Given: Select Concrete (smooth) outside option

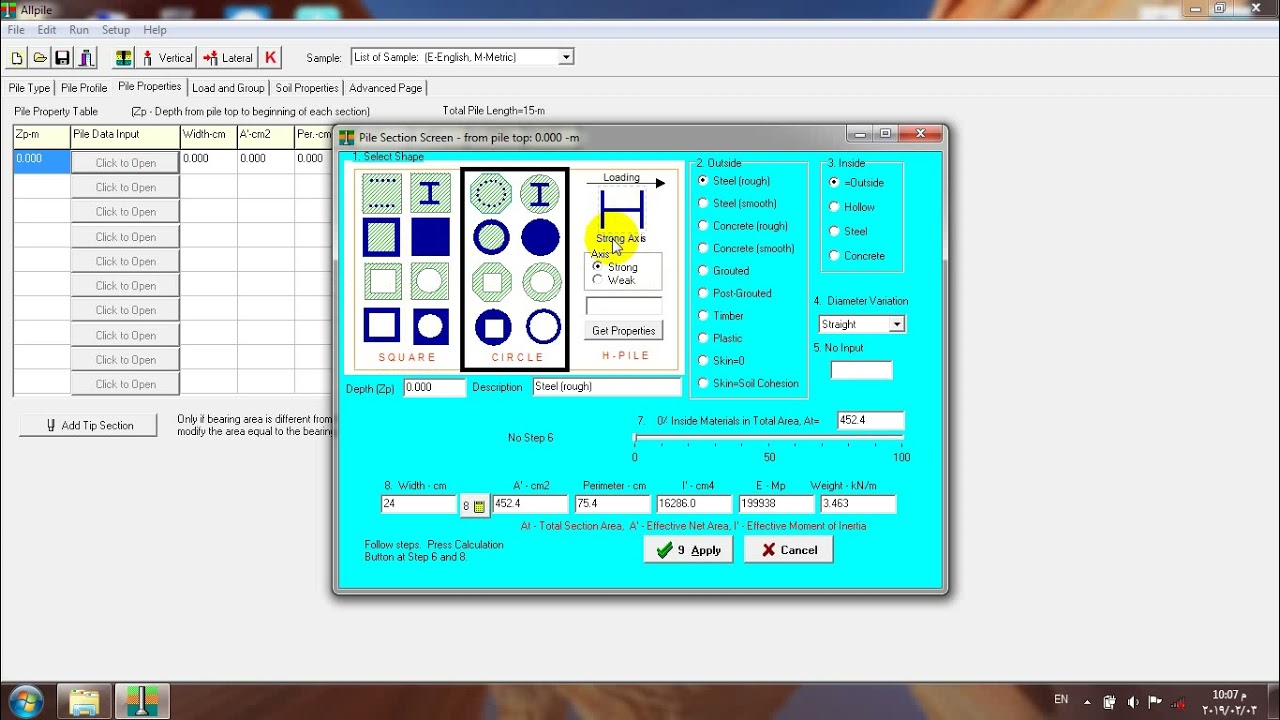Looking at the screenshot, I should [x=703, y=248].
